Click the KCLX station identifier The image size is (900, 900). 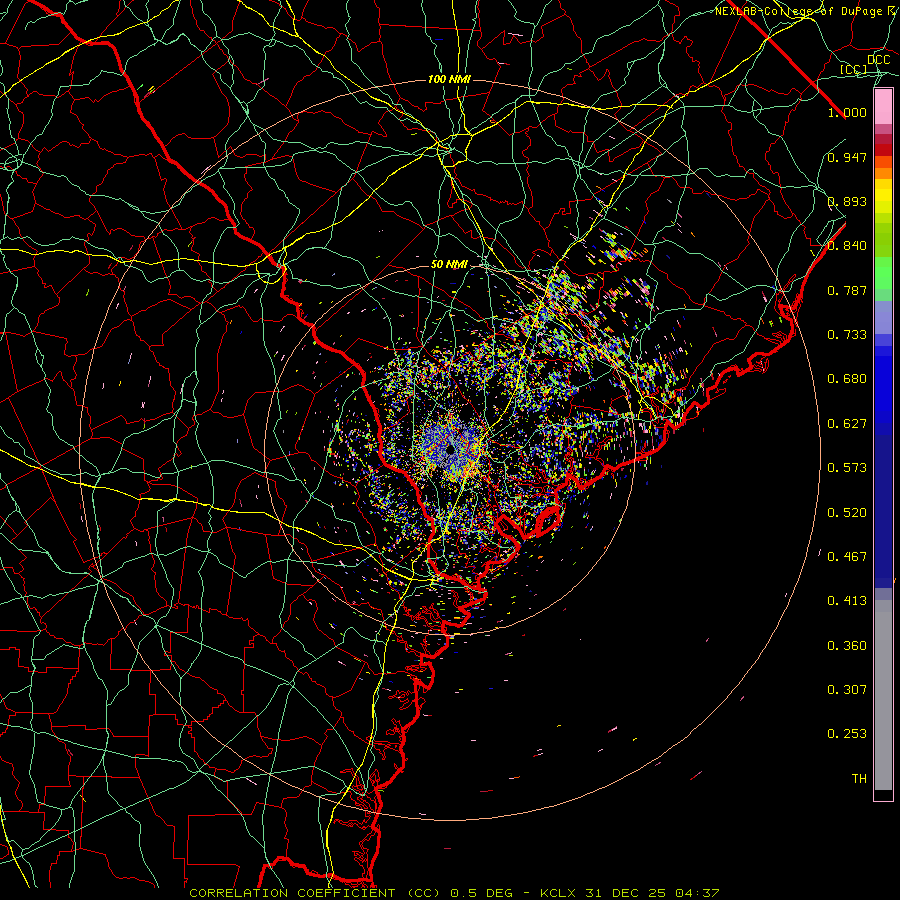[x=560, y=893]
